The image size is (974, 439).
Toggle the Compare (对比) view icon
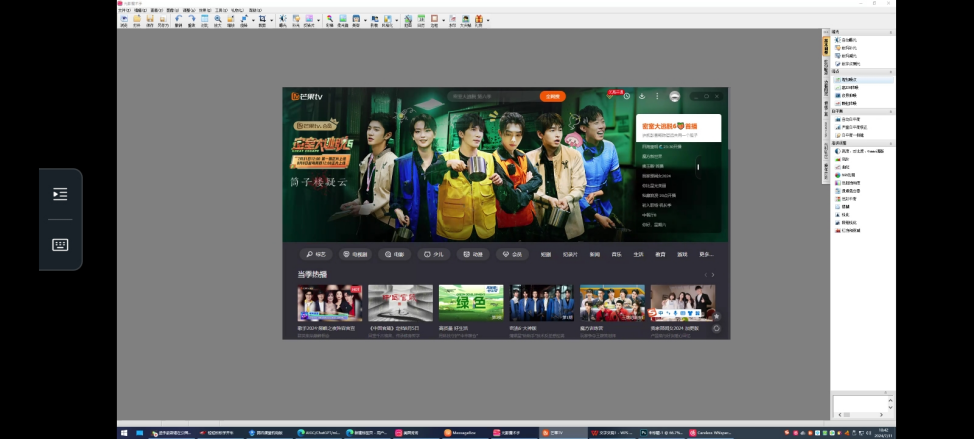click(204, 21)
